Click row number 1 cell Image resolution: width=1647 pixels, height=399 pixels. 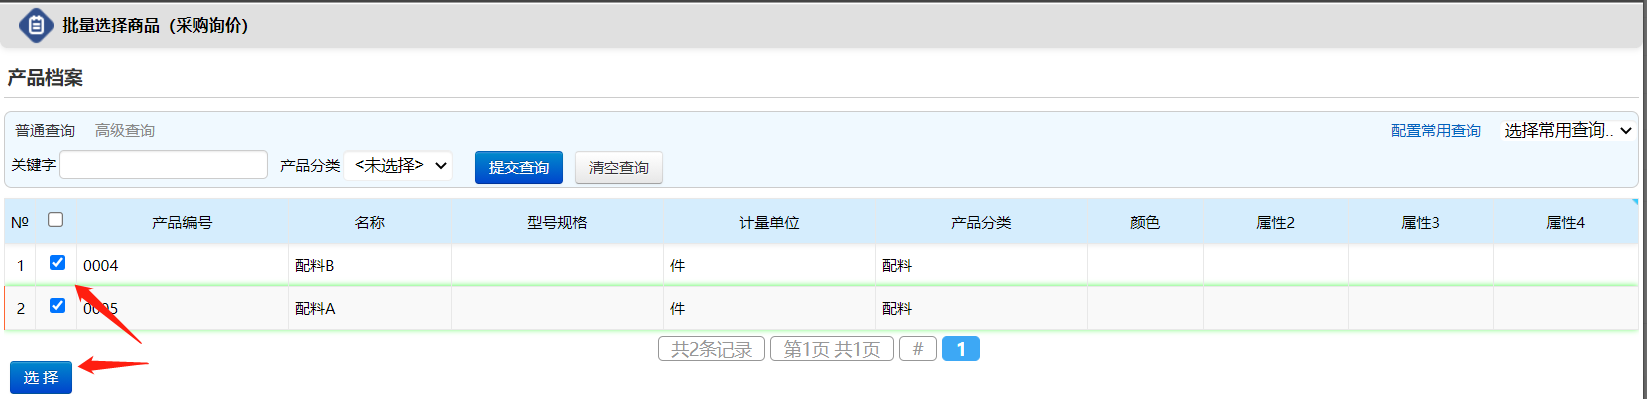coord(20,265)
